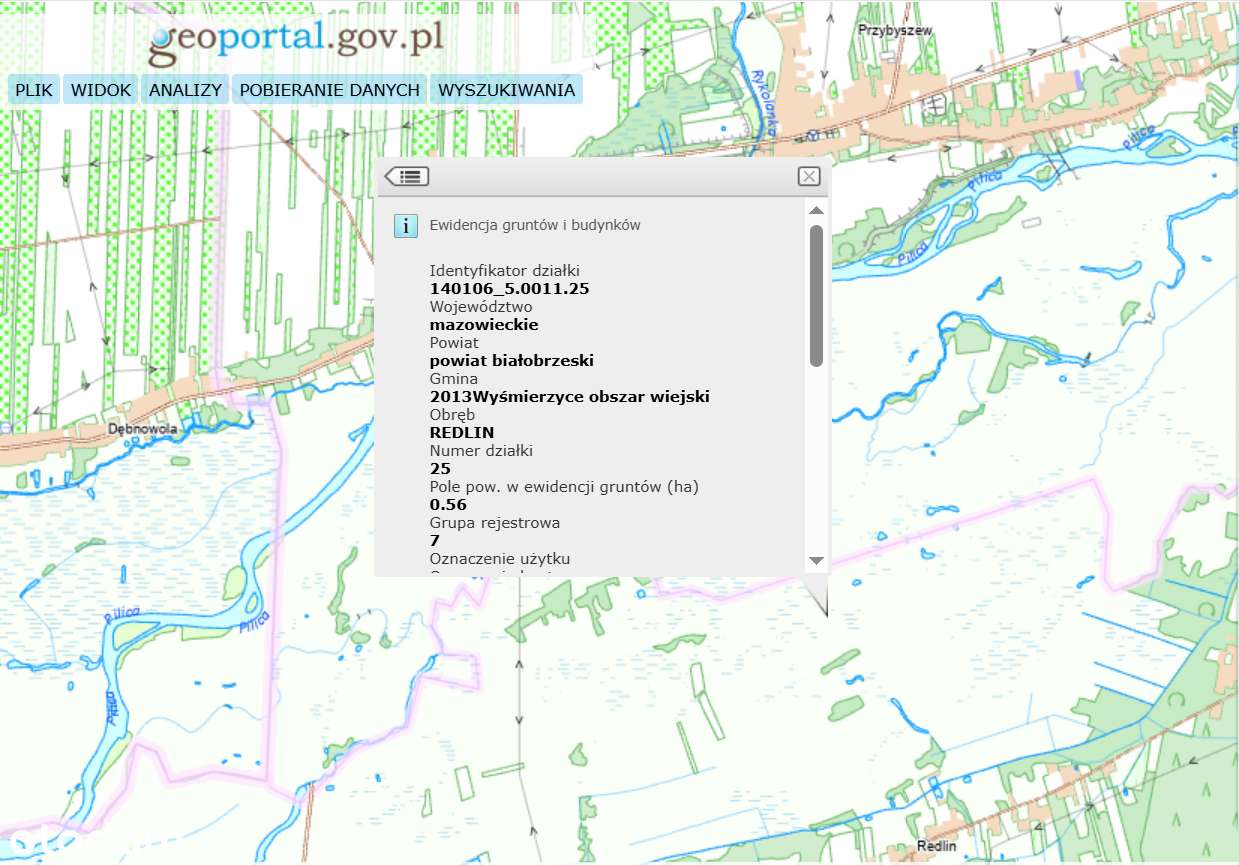Click the Redlin village label on the map
The height and width of the screenshot is (865, 1239).
[x=937, y=846]
